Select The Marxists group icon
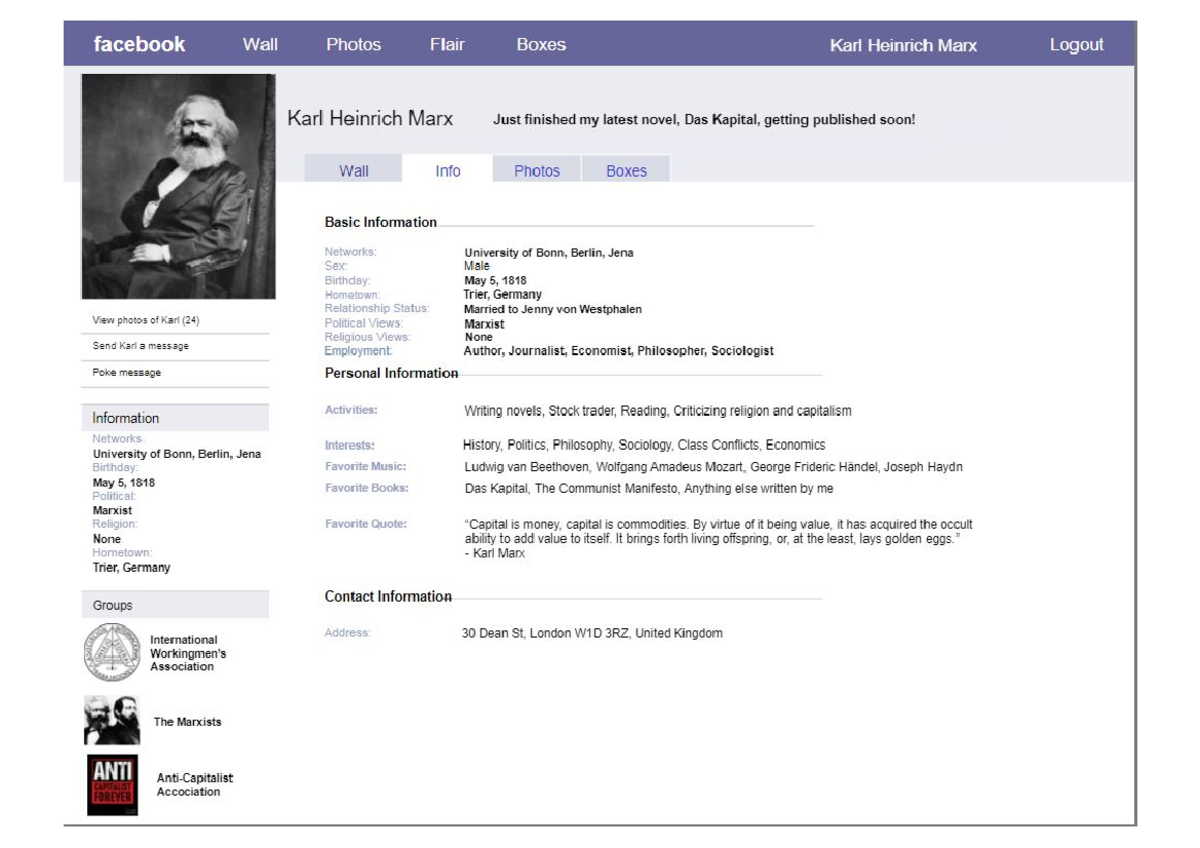1200x848 pixels. [x=112, y=720]
